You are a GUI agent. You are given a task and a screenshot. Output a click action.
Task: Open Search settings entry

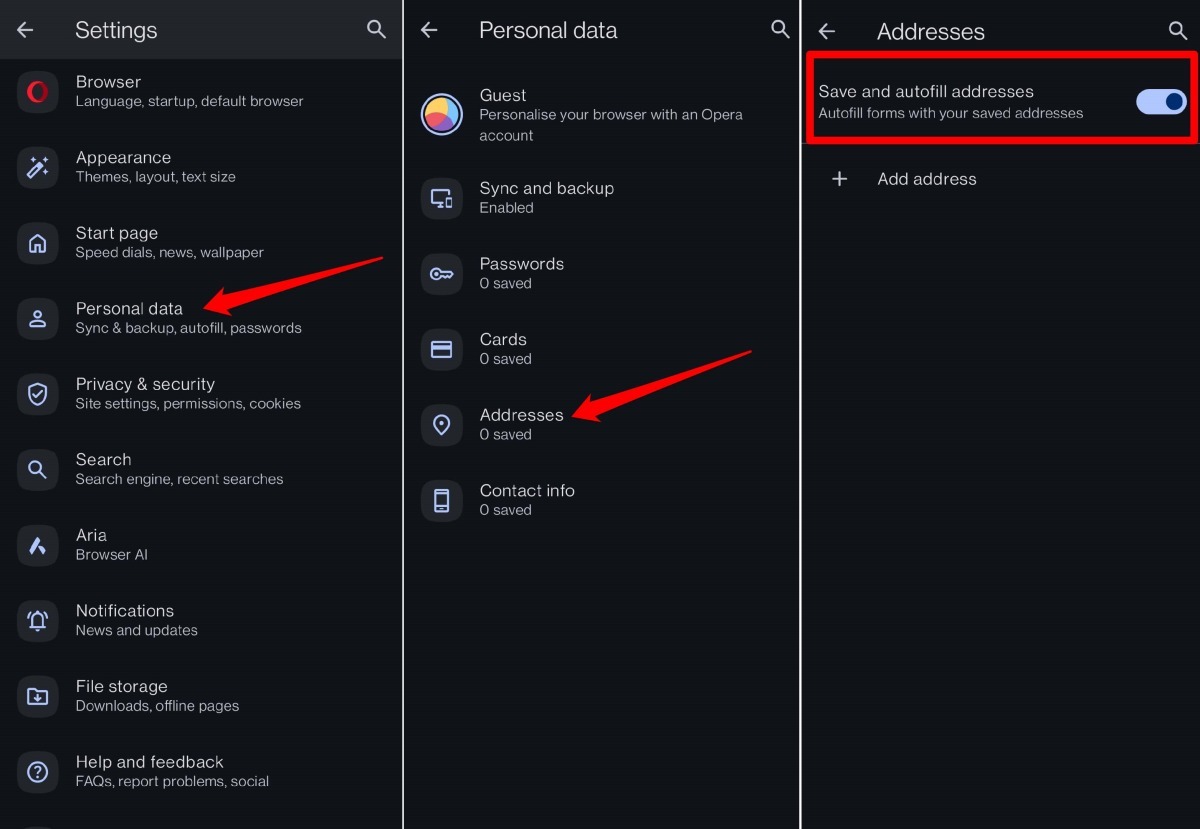point(201,469)
